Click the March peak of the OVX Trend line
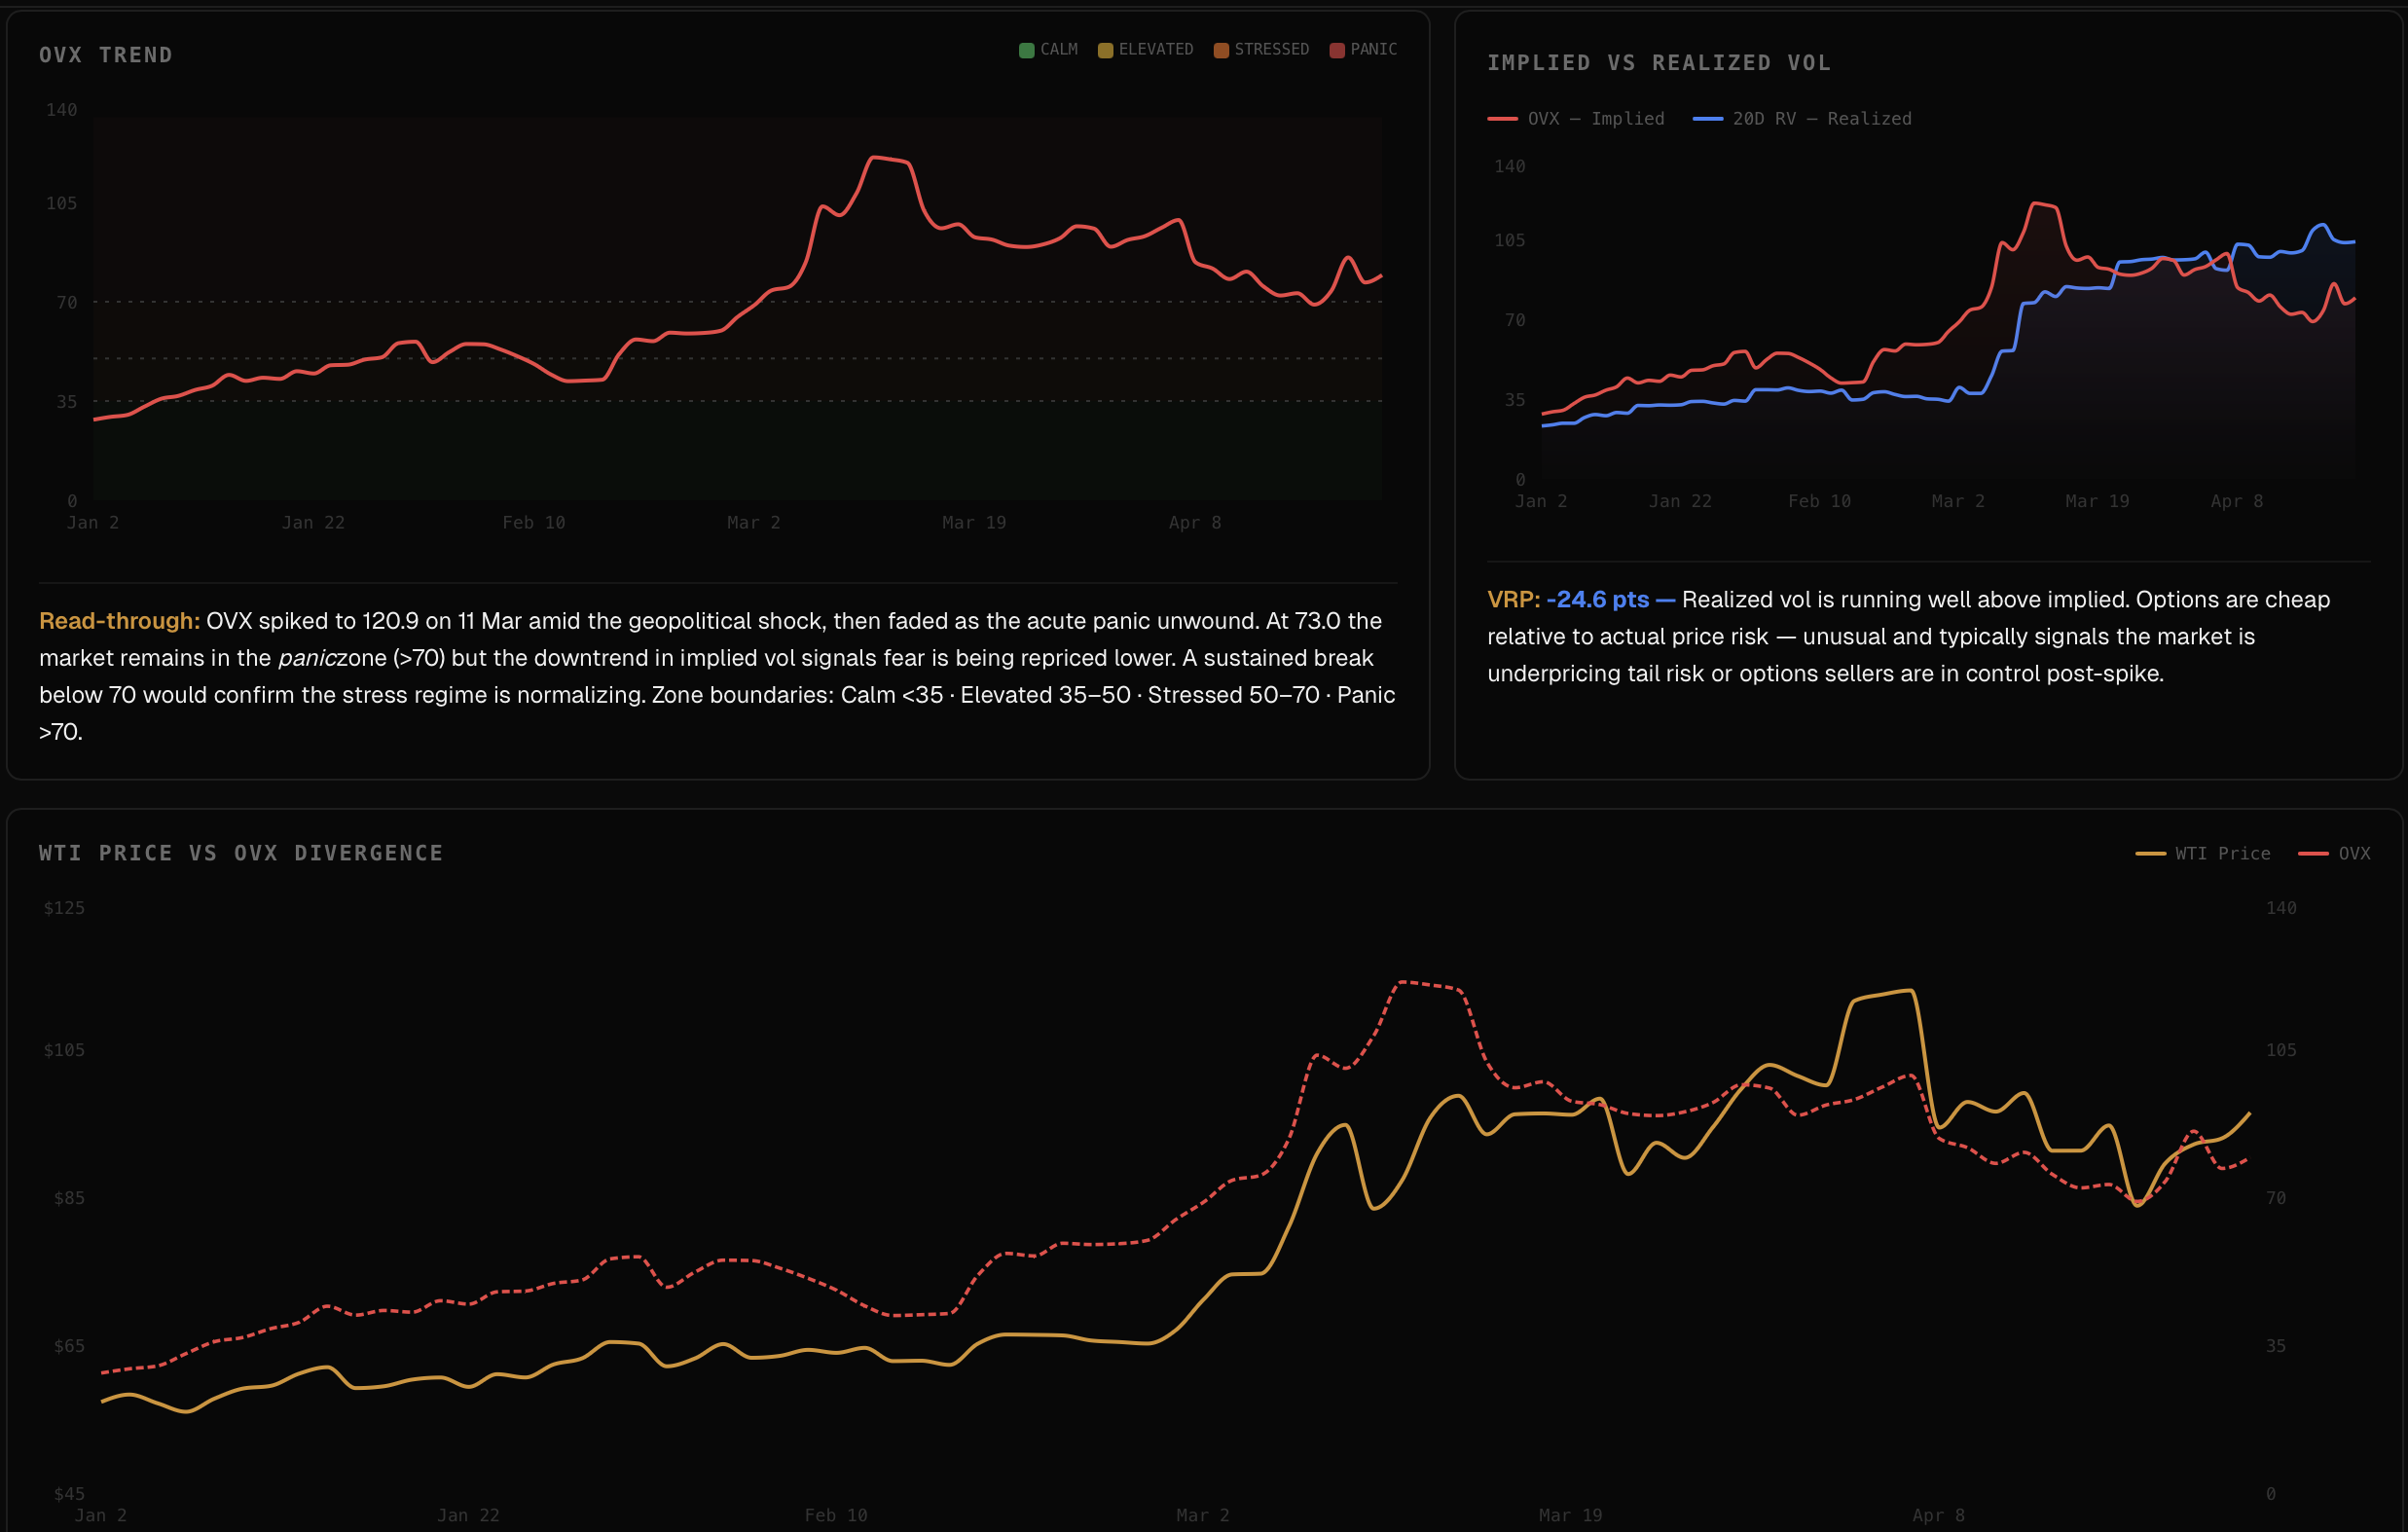The height and width of the screenshot is (1532, 2408). tap(875, 158)
